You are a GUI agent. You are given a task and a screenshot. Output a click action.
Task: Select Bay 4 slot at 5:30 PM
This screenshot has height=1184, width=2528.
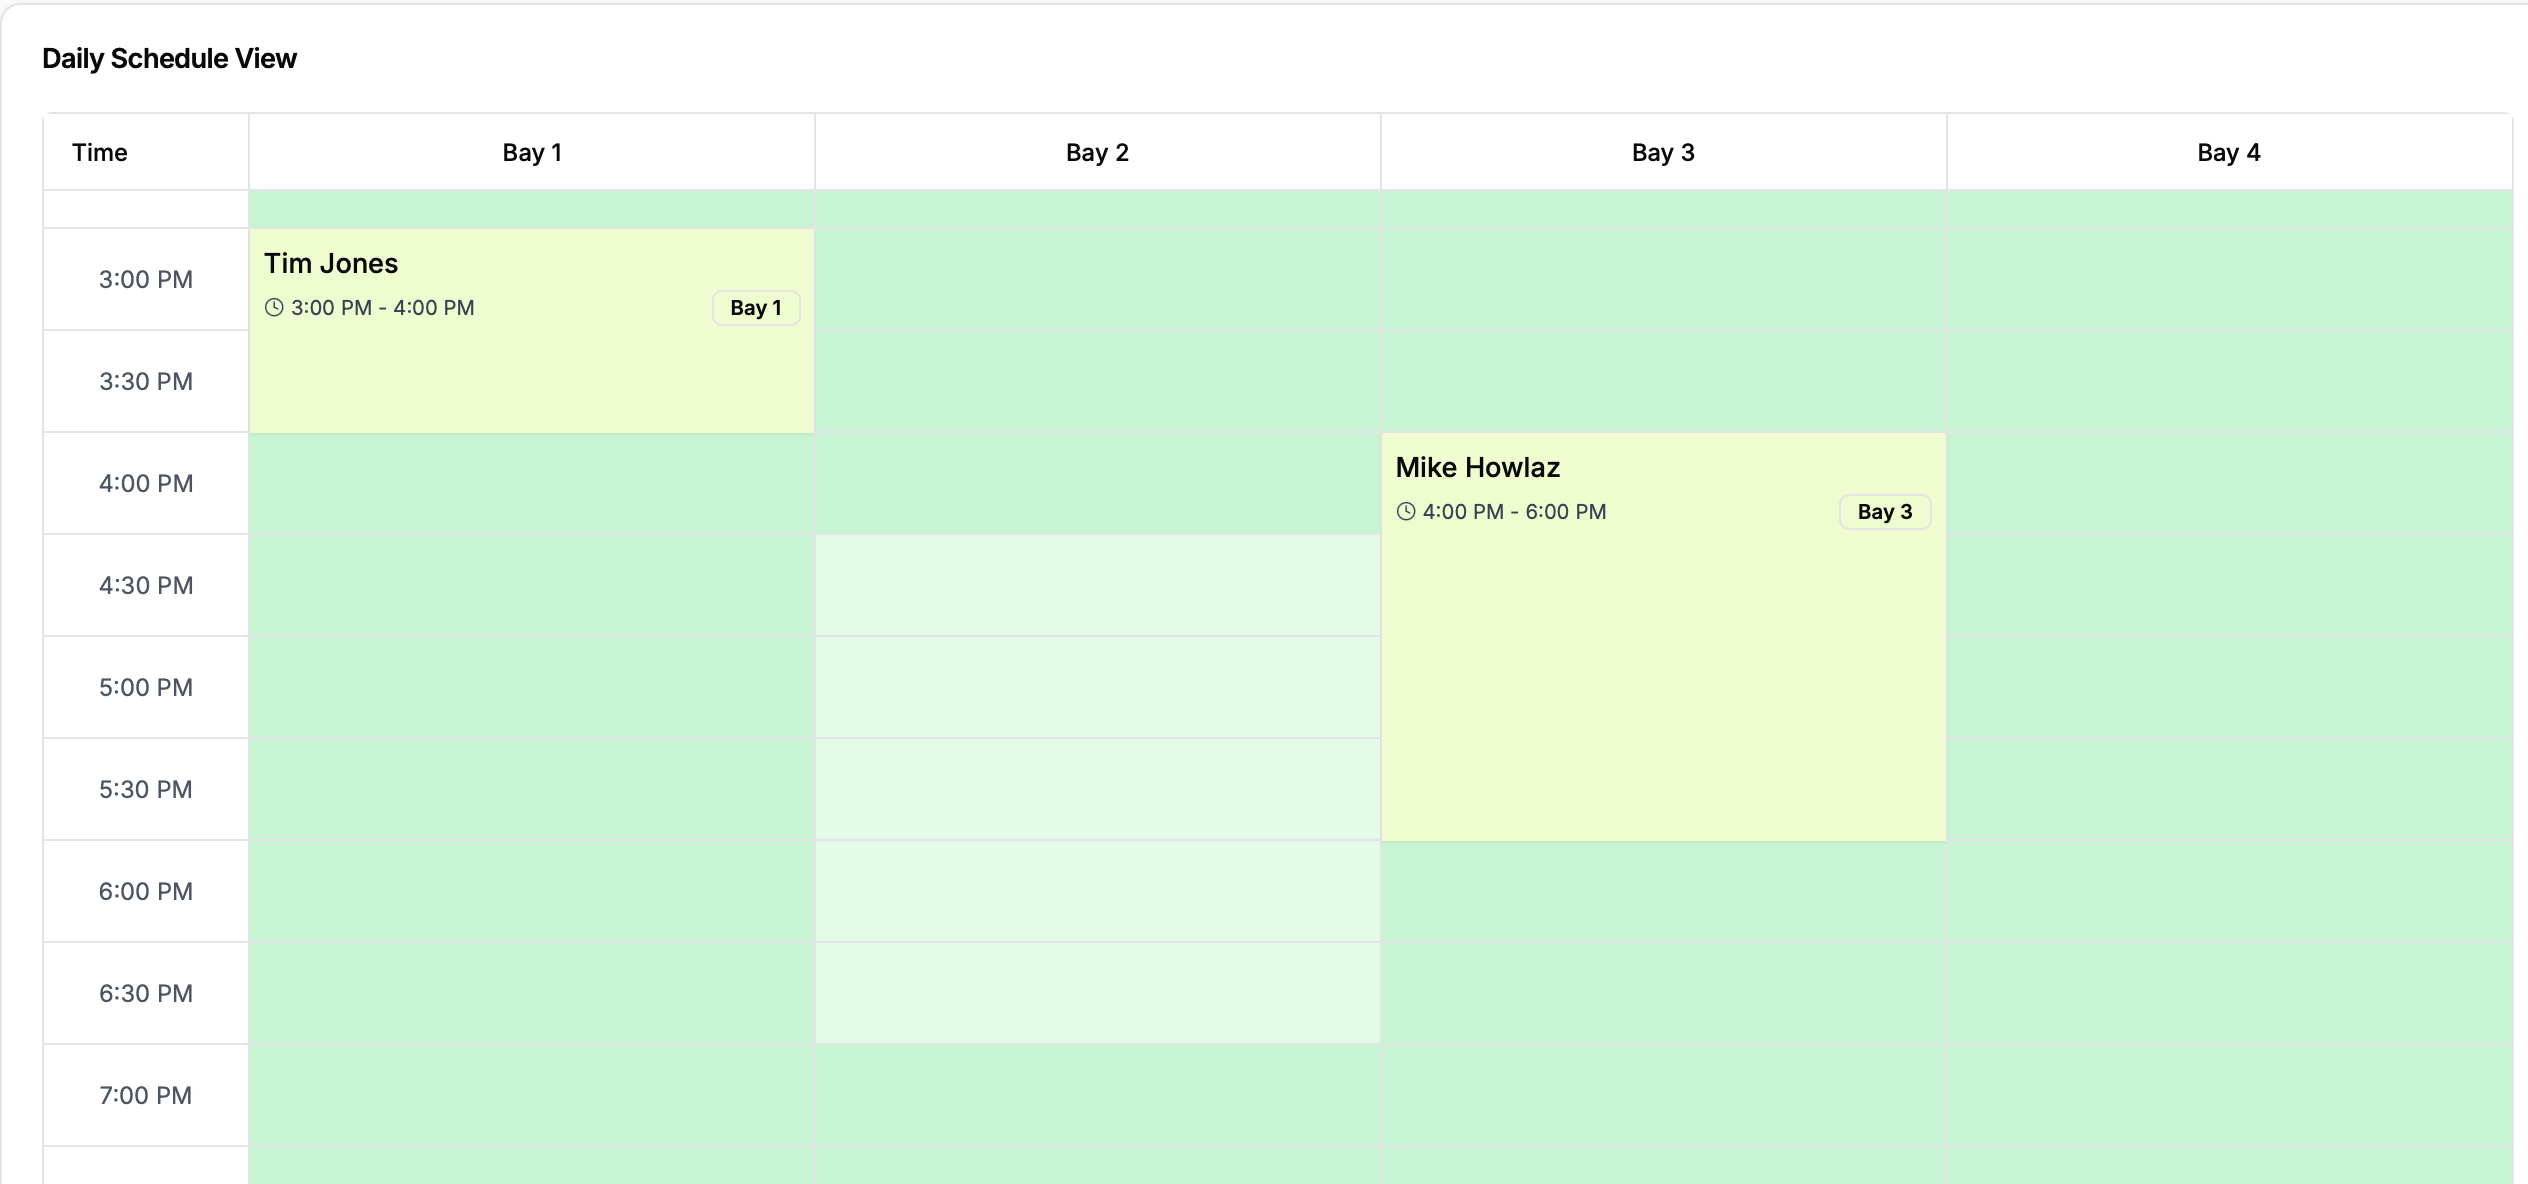coord(2229,790)
